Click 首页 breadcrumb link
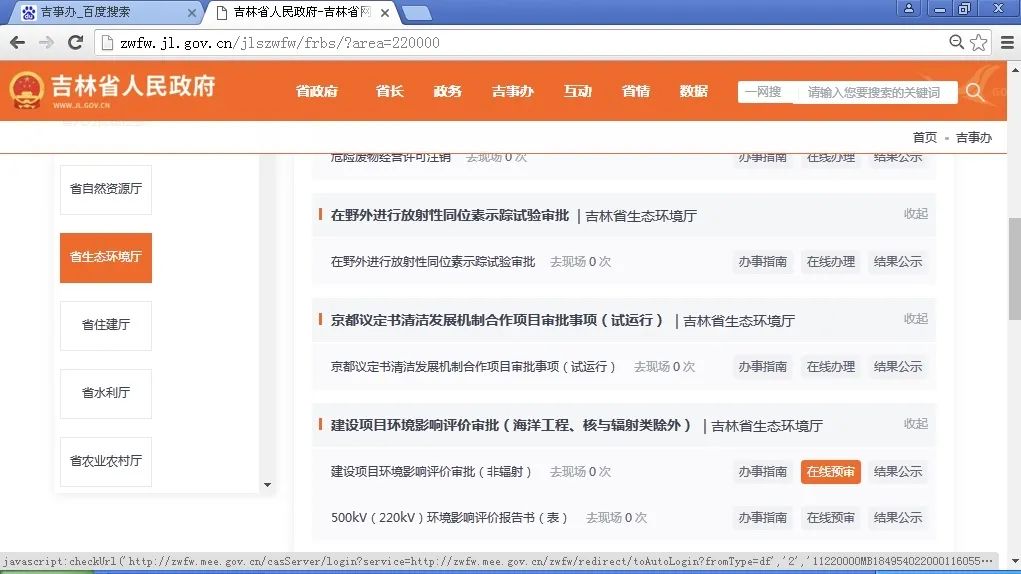This screenshot has width=1021, height=574. pyautogui.click(x=924, y=138)
